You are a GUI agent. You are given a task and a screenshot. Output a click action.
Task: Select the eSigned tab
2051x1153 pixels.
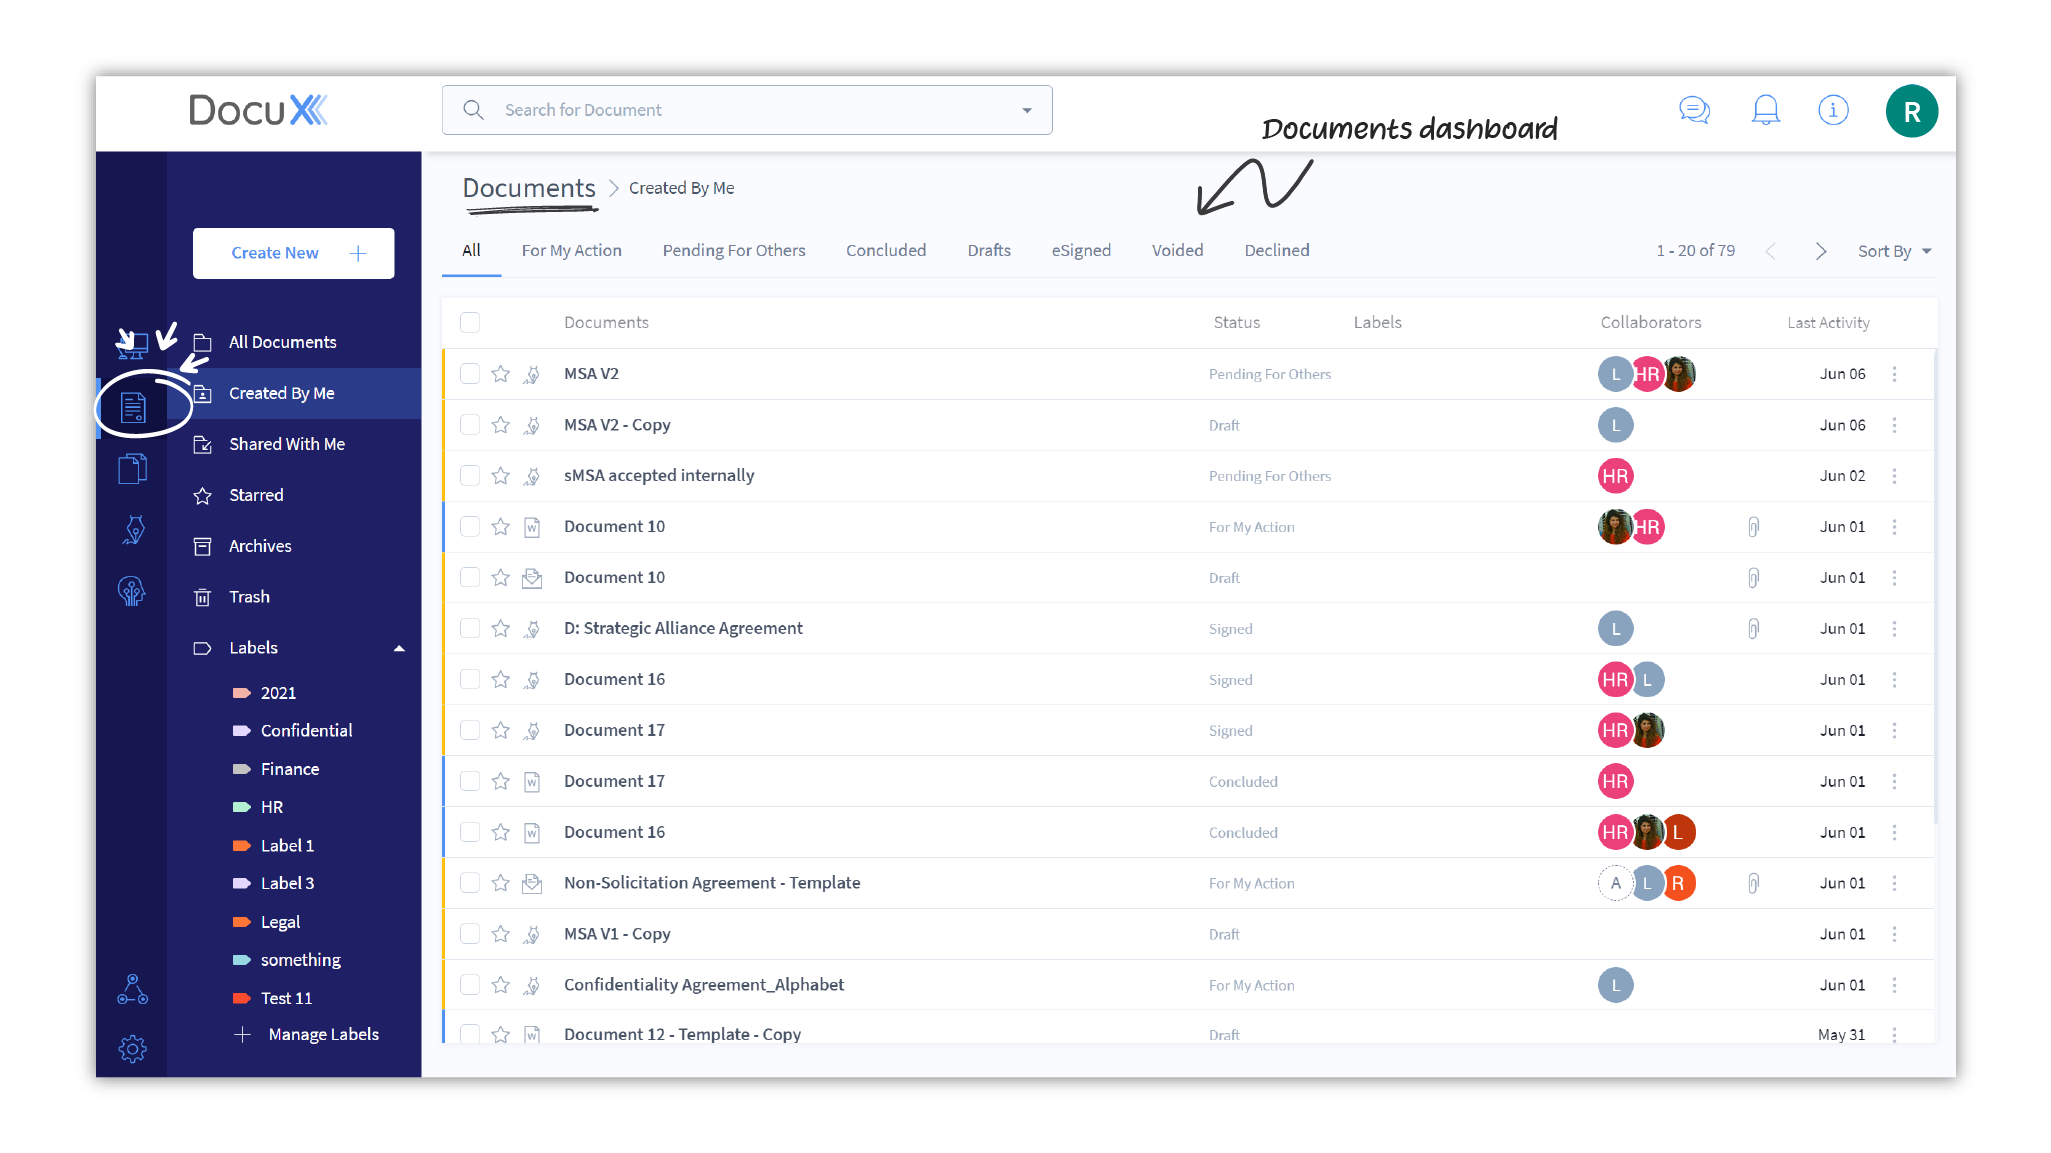pyautogui.click(x=1082, y=251)
